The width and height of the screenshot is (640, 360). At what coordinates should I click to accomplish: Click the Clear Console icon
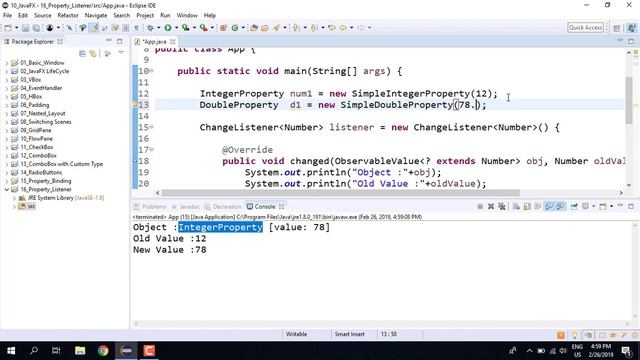point(516,207)
